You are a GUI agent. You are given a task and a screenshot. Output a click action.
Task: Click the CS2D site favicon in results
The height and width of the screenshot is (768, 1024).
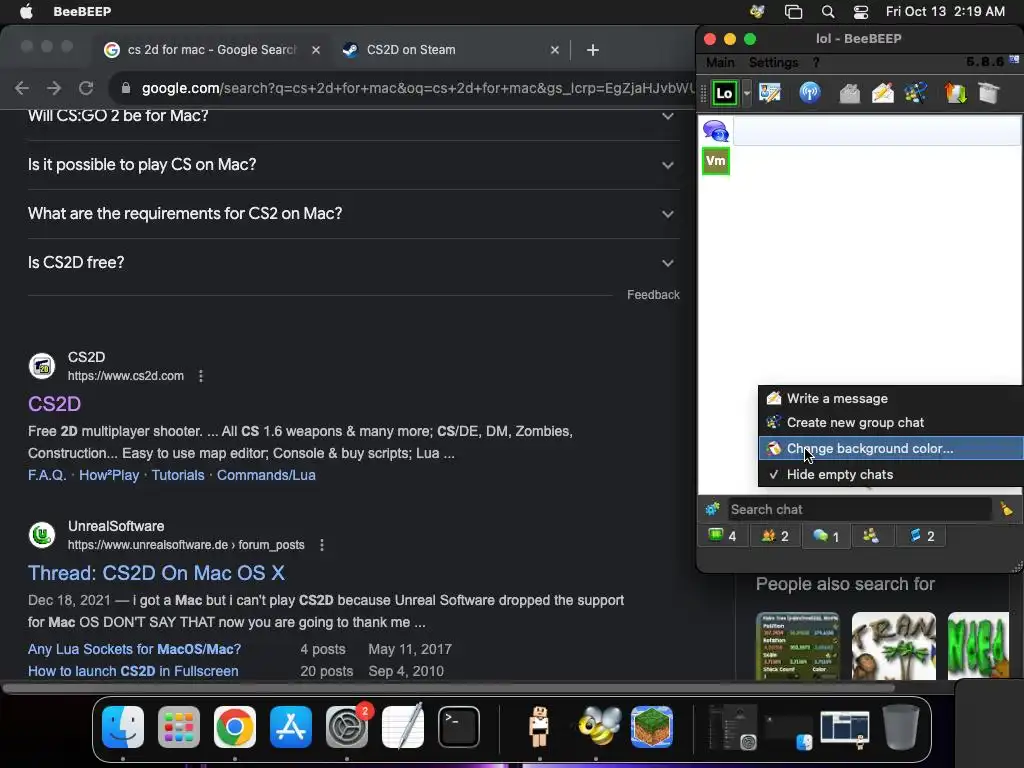[42, 366]
